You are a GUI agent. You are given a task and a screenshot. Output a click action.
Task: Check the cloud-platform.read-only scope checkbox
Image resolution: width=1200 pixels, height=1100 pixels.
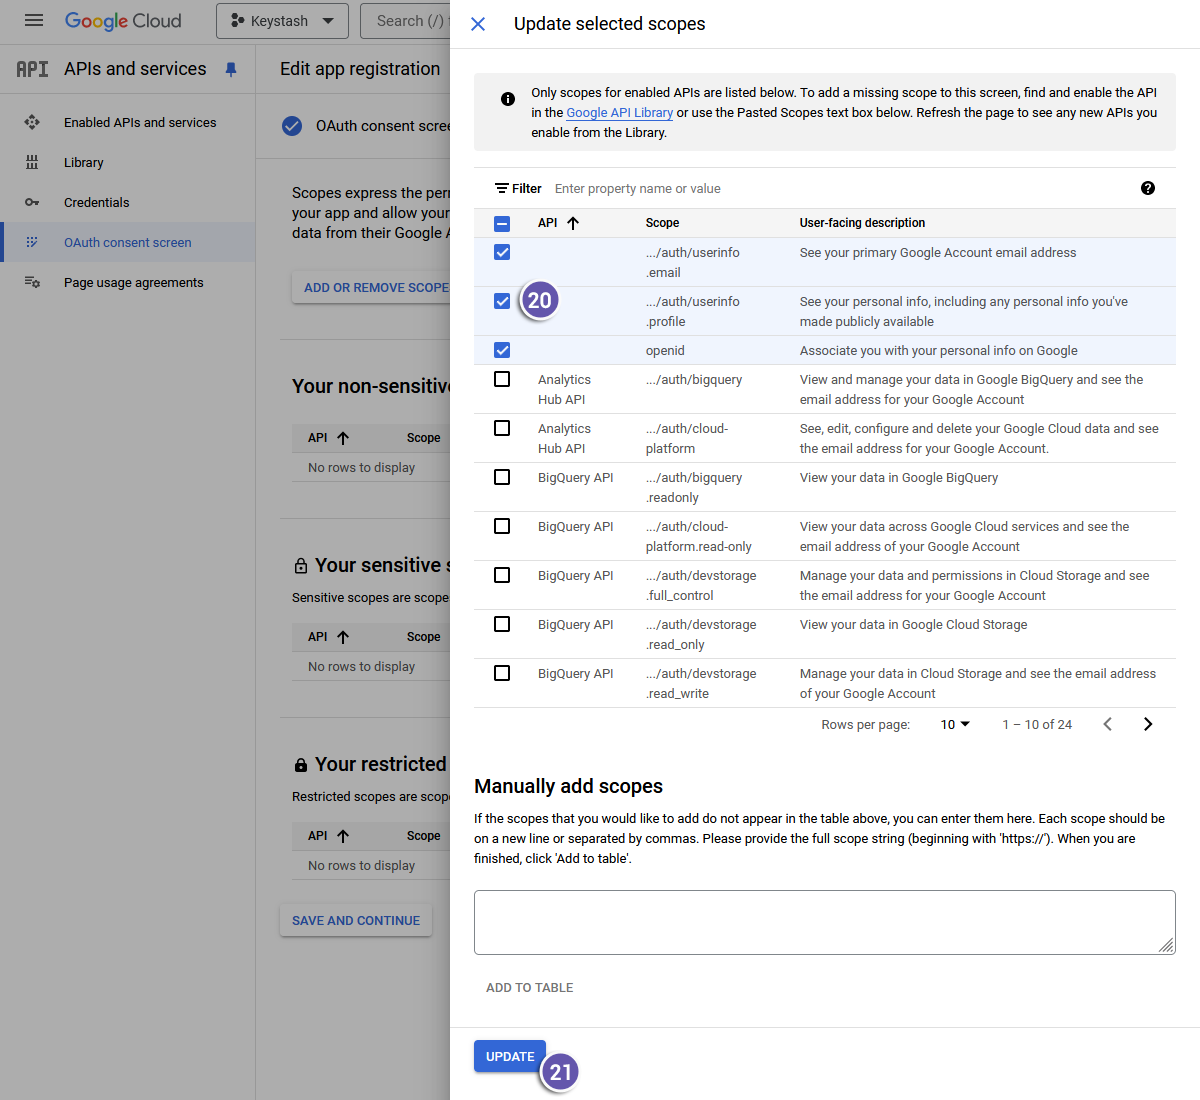[x=502, y=526]
